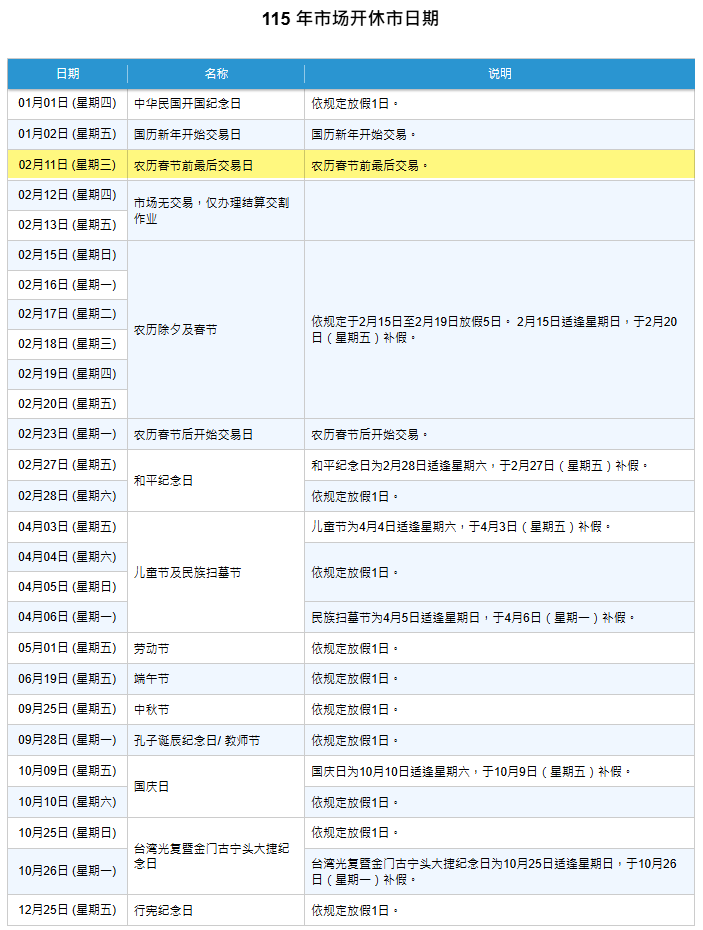The width and height of the screenshot is (703, 930).
Task: Select the 10月26日 (星期一) date cell
Action: pos(68,871)
